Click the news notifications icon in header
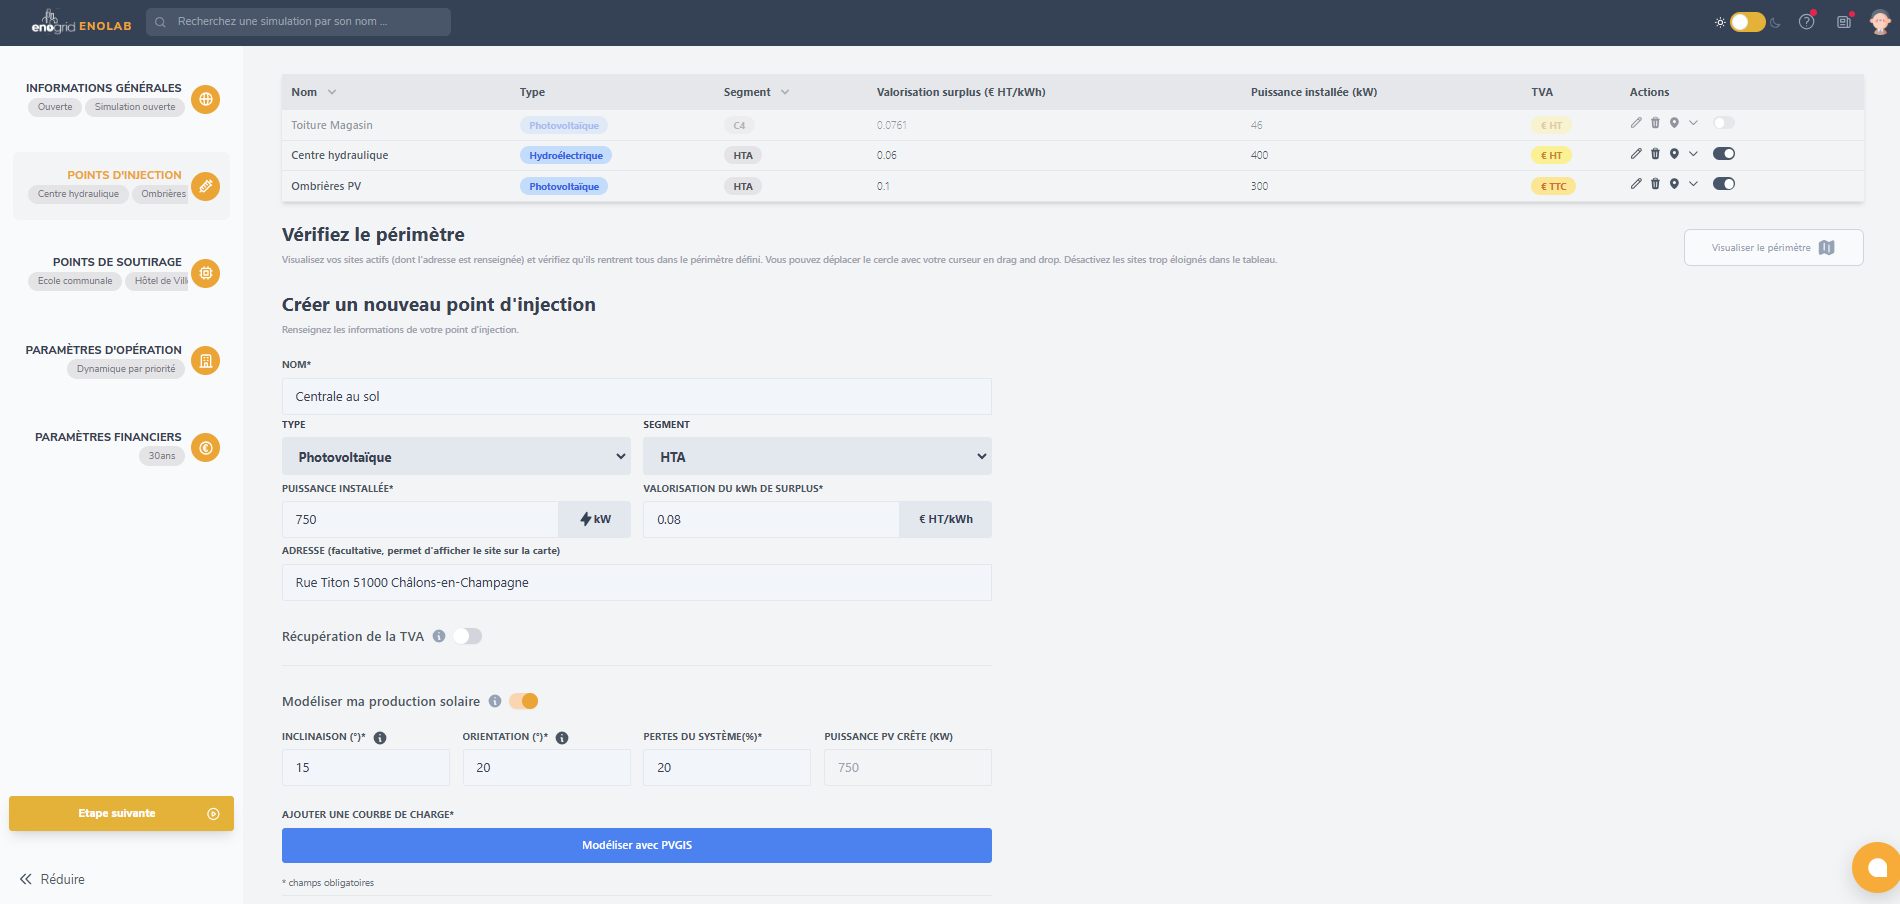Image resolution: width=1900 pixels, height=904 pixels. click(1843, 22)
